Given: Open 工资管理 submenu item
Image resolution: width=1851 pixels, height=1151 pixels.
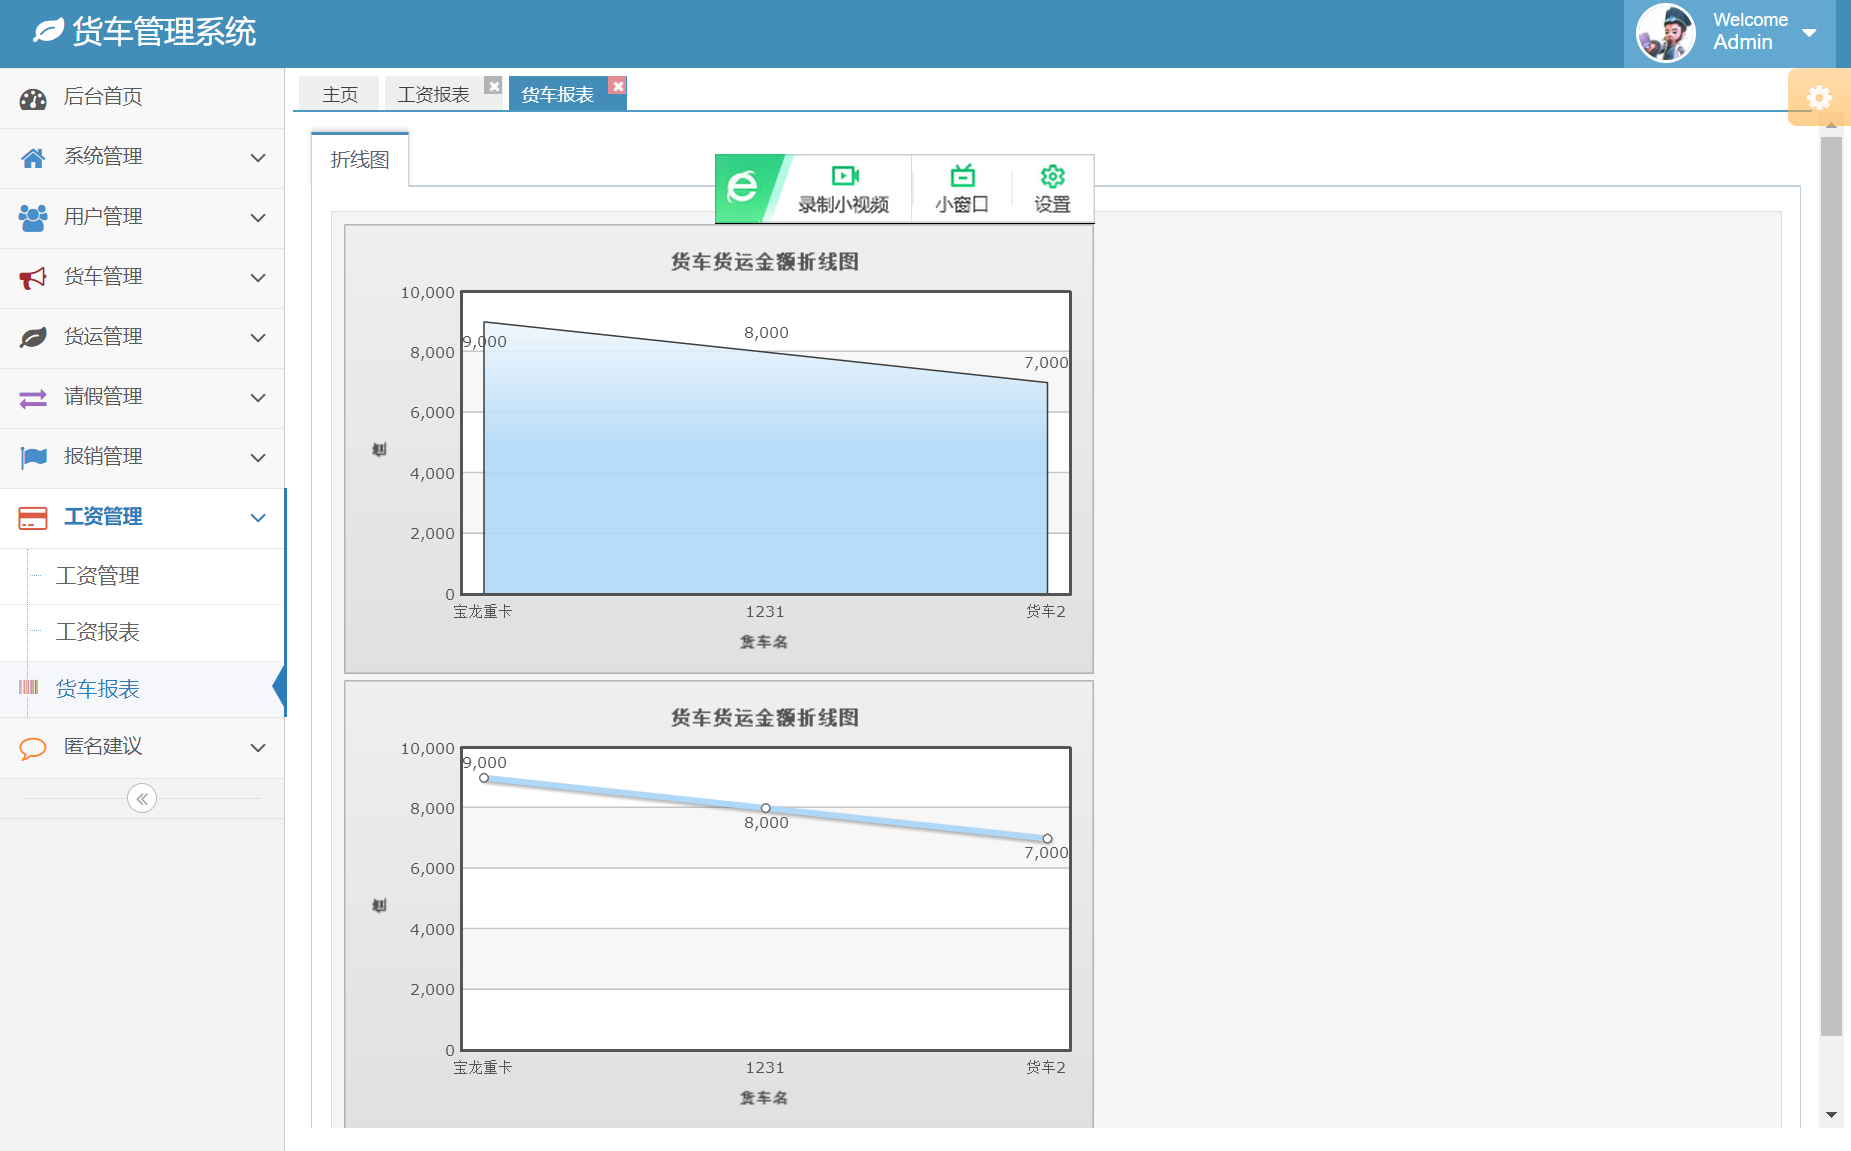Looking at the screenshot, I should (98, 576).
